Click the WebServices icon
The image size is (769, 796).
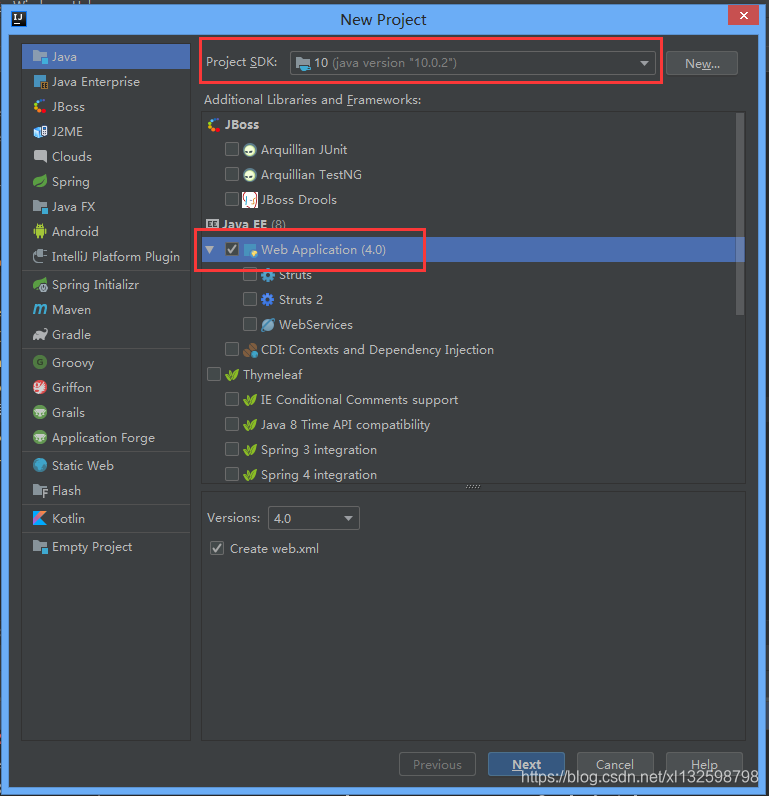(x=268, y=324)
